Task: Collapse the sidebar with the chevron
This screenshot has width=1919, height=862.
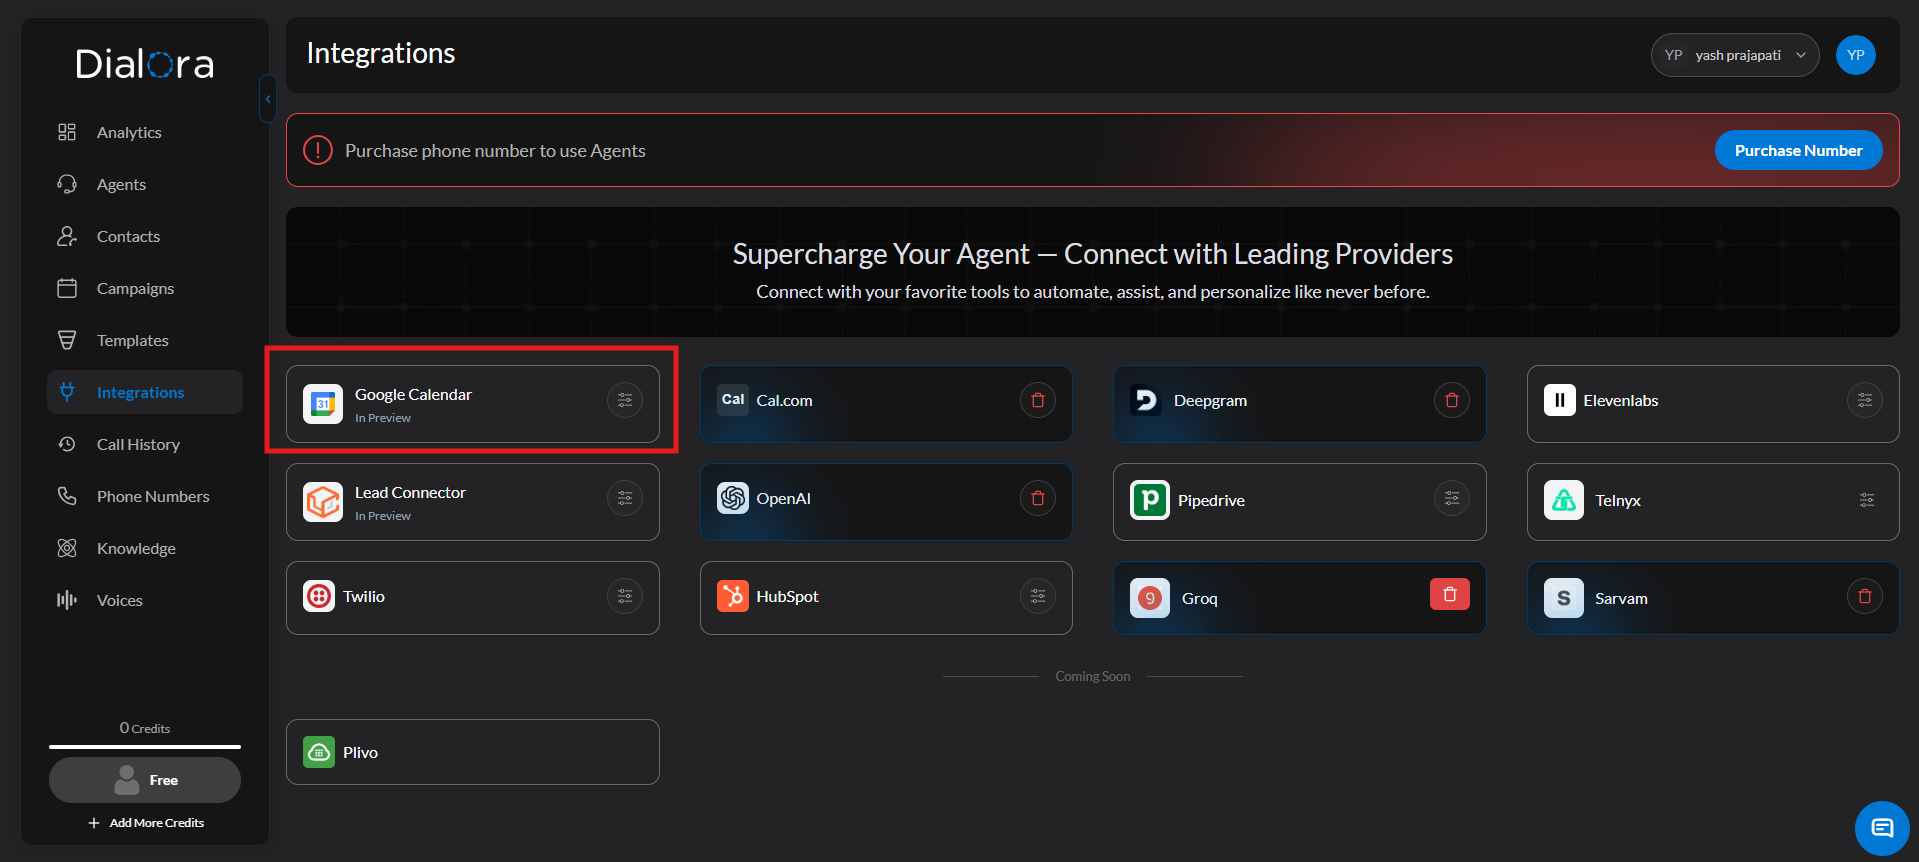Action: [267, 99]
